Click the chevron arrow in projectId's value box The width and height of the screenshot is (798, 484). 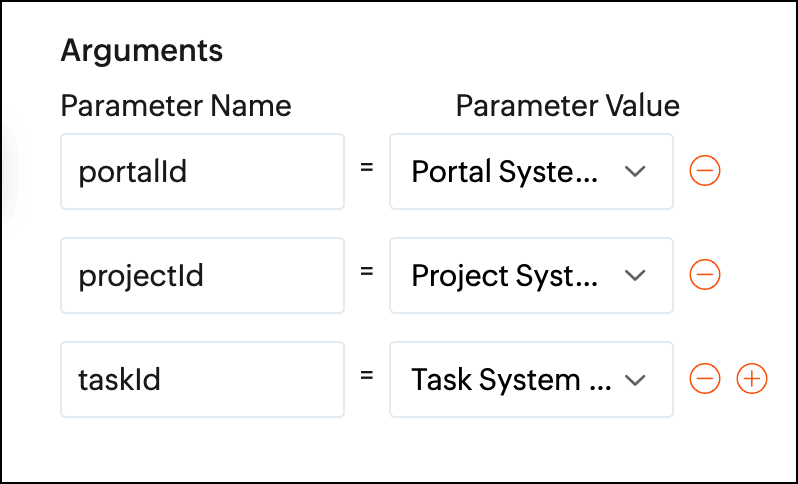(x=635, y=275)
